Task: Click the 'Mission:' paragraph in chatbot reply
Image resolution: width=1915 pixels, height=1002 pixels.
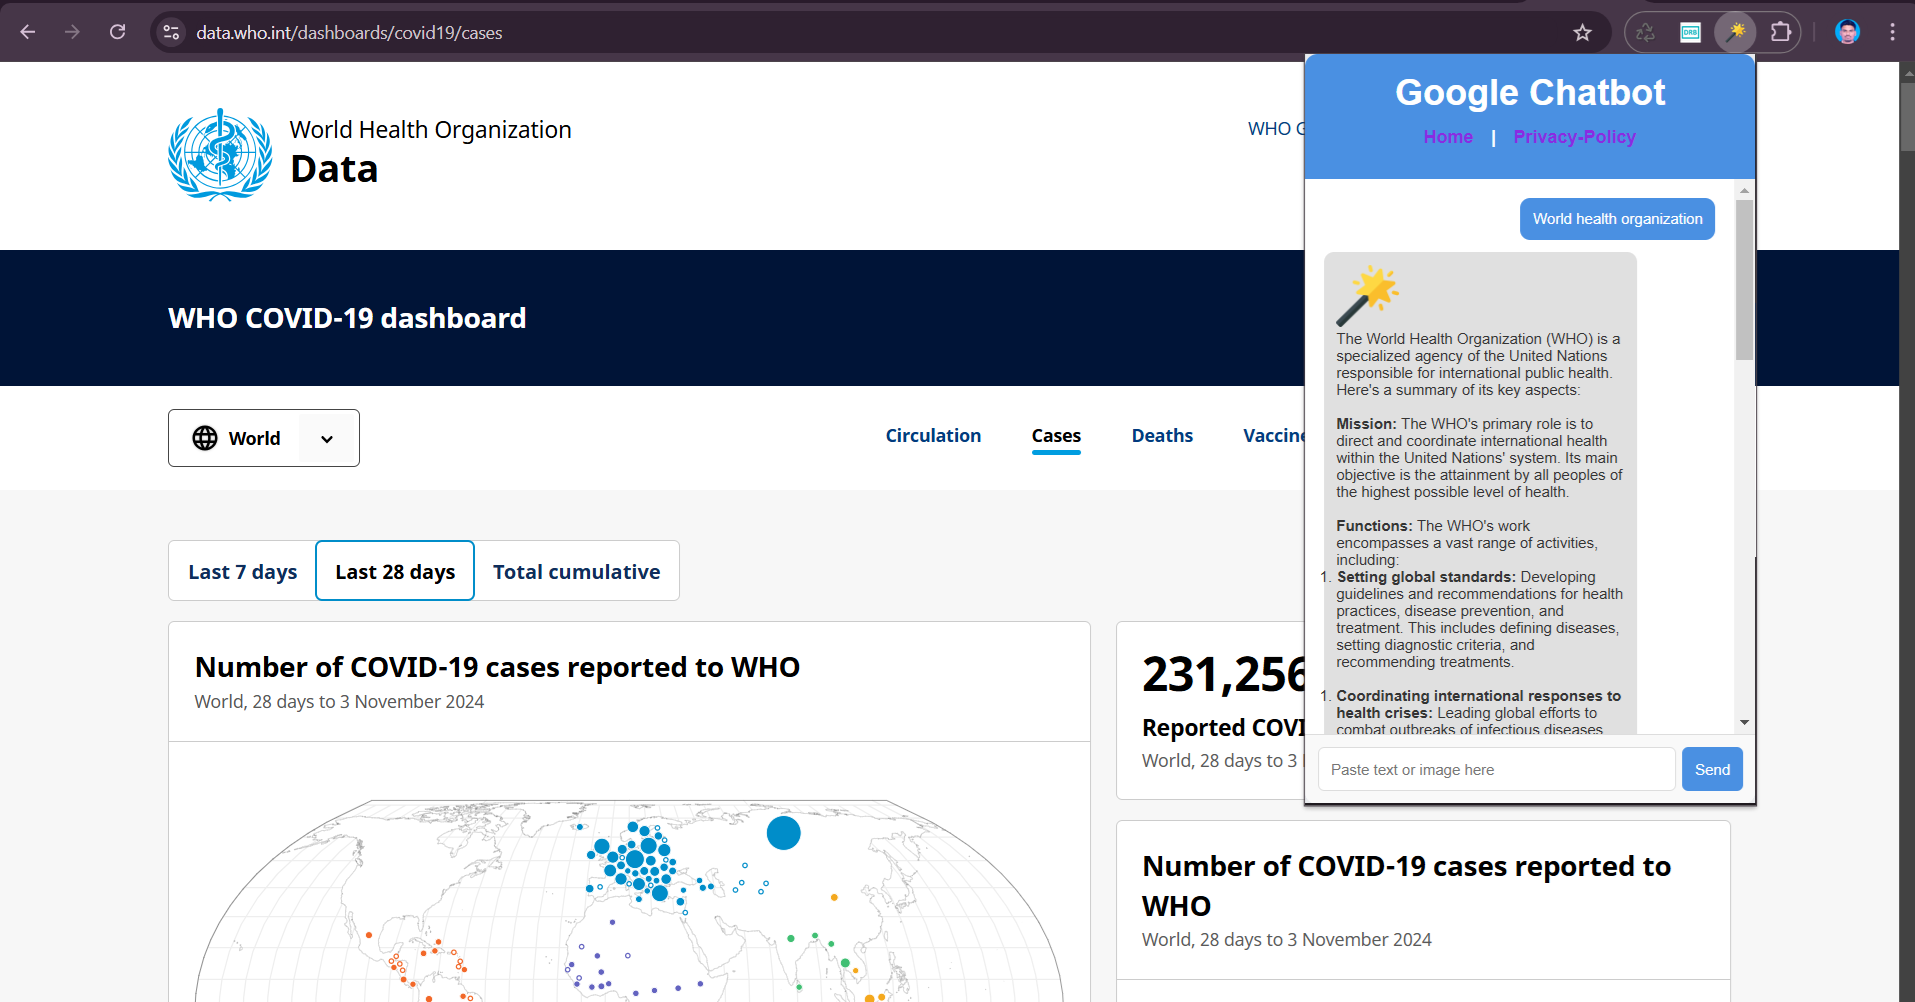Action: click(1479, 458)
